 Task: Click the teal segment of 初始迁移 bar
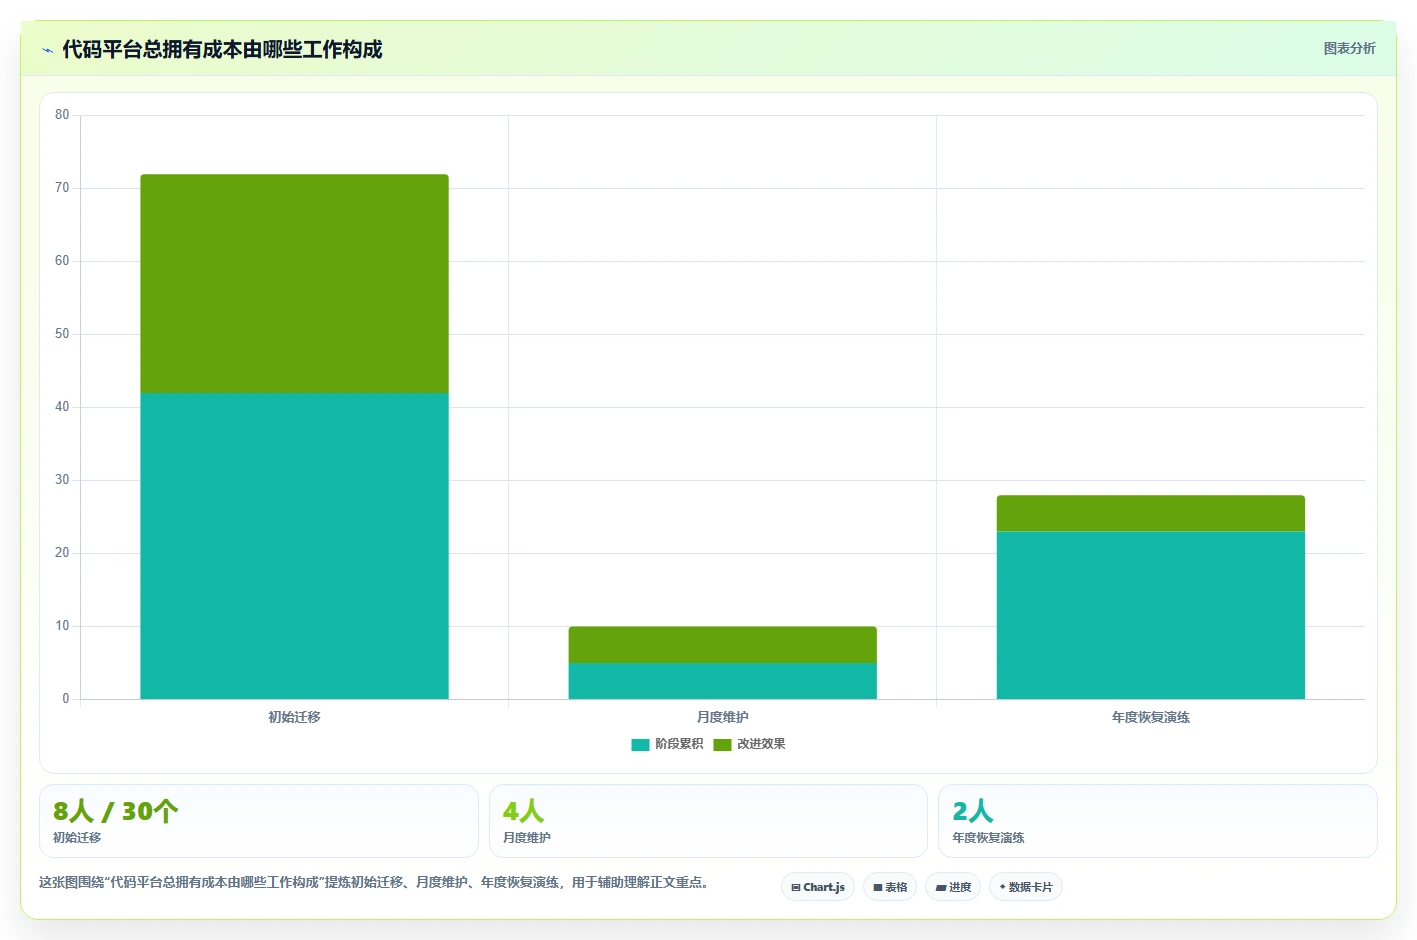[x=294, y=546]
